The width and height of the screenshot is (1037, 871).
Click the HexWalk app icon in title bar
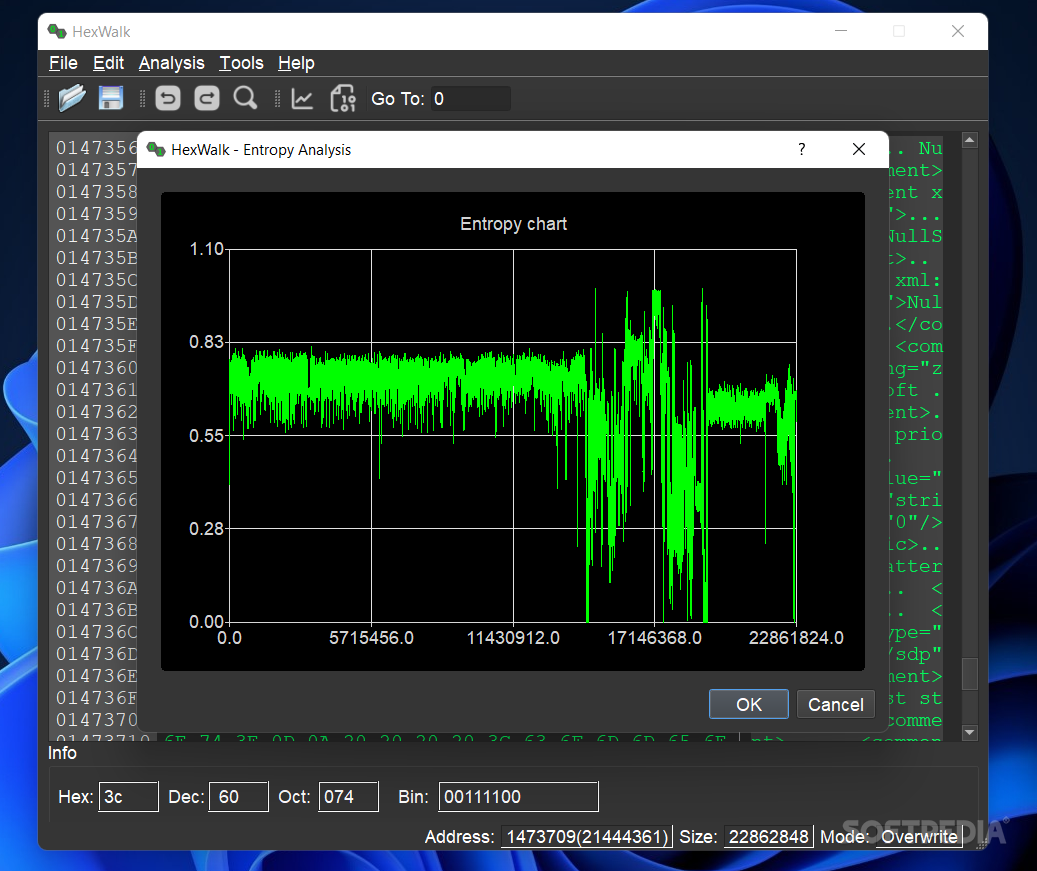(x=57, y=31)
